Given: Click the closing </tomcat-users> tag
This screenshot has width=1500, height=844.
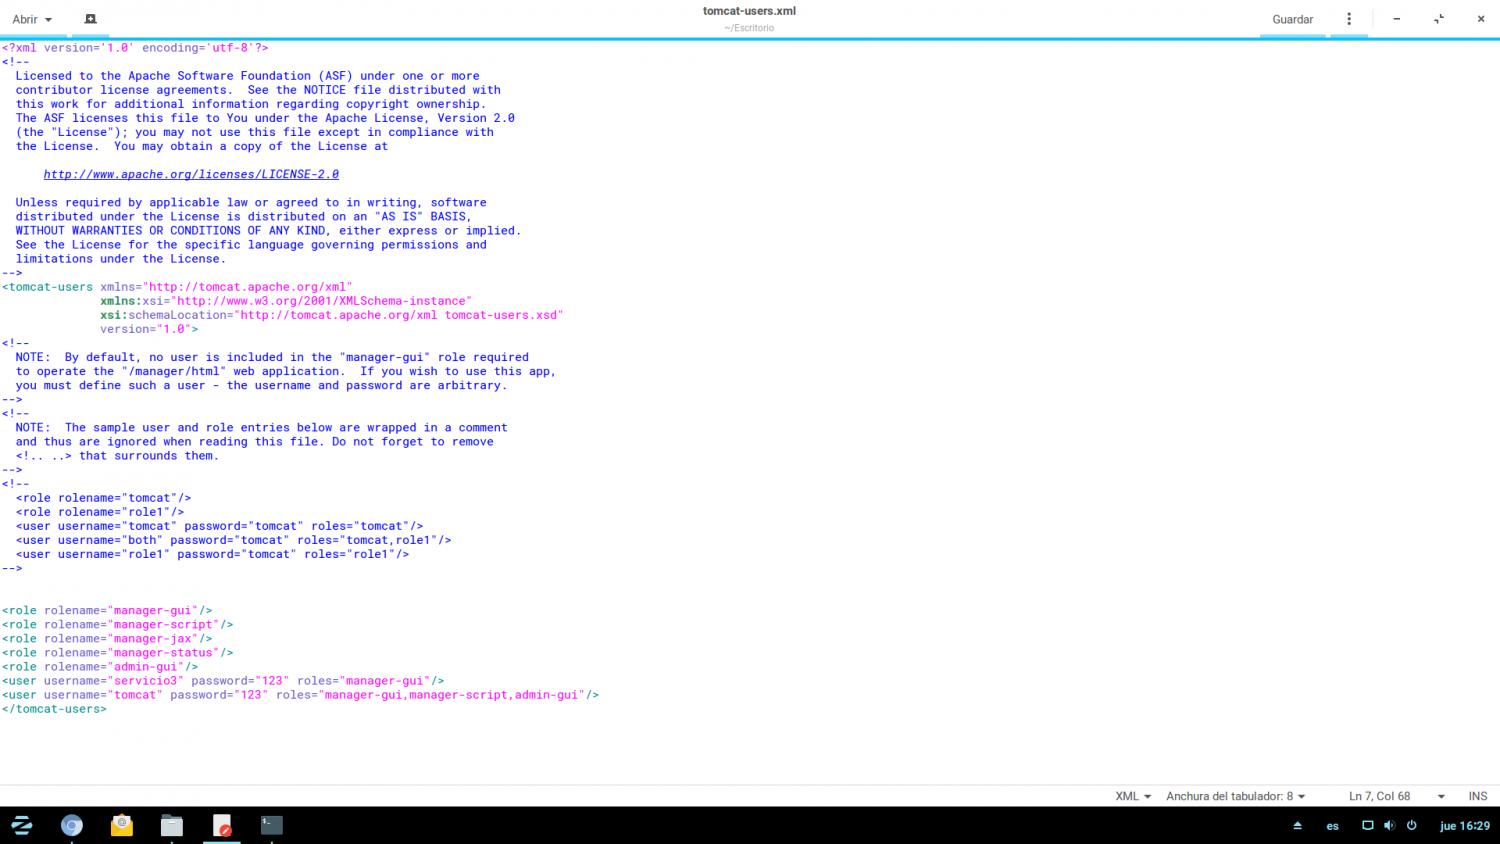Looking at the screenshot, I should 54,708.
